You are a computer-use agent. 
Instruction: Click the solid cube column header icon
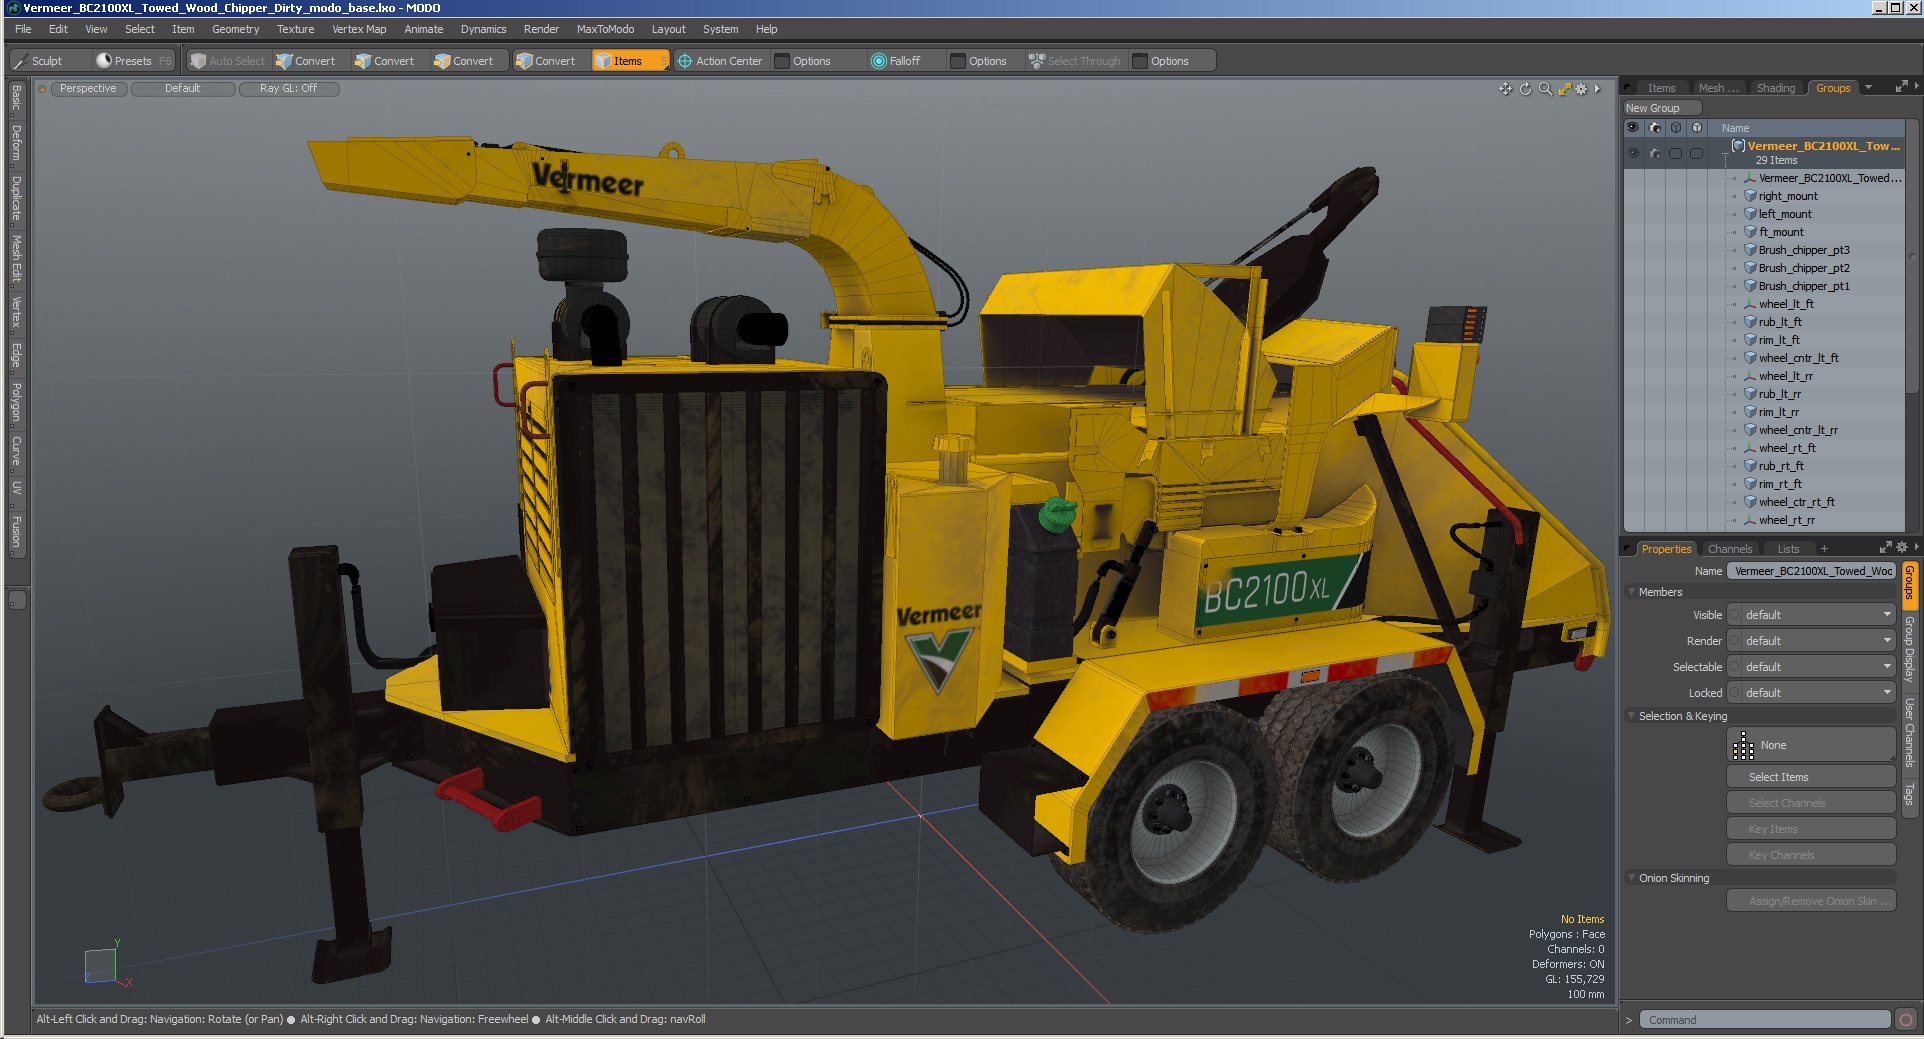pyautogui.click(x=1697, y=128)
